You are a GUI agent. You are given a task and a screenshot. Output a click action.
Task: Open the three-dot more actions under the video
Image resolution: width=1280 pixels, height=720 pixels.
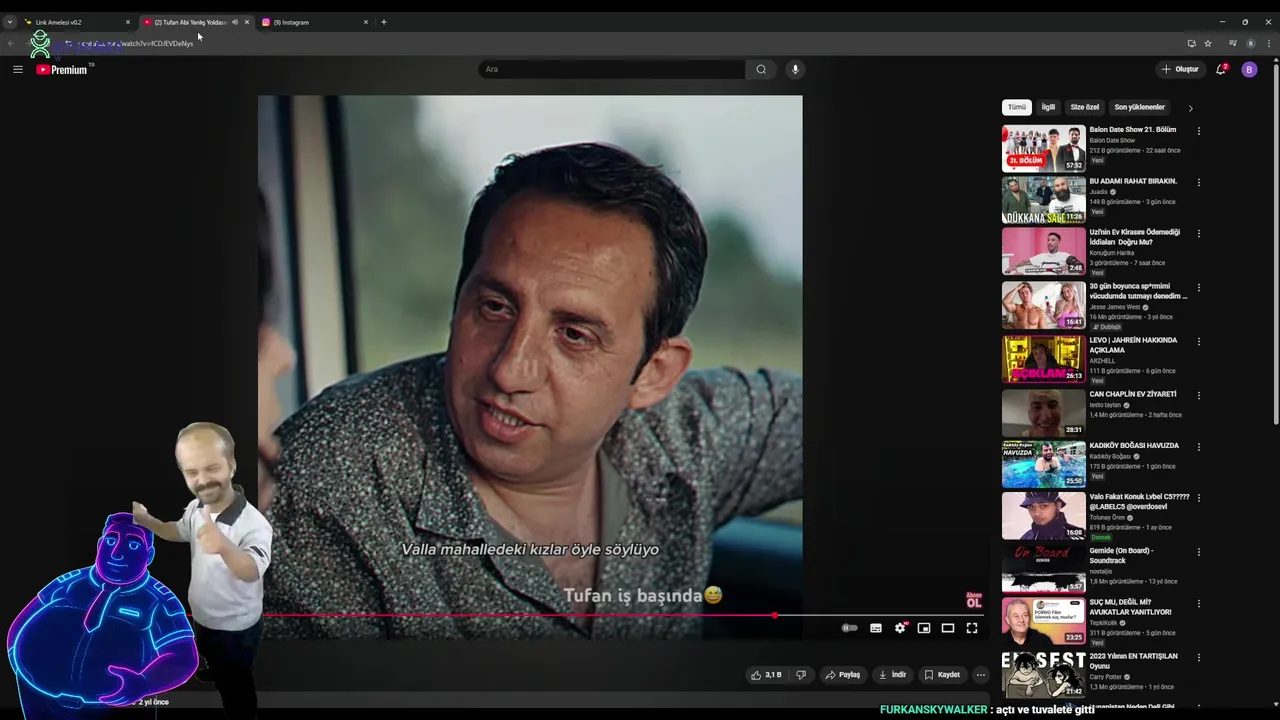pyautogui.click(x=981, y=675)
